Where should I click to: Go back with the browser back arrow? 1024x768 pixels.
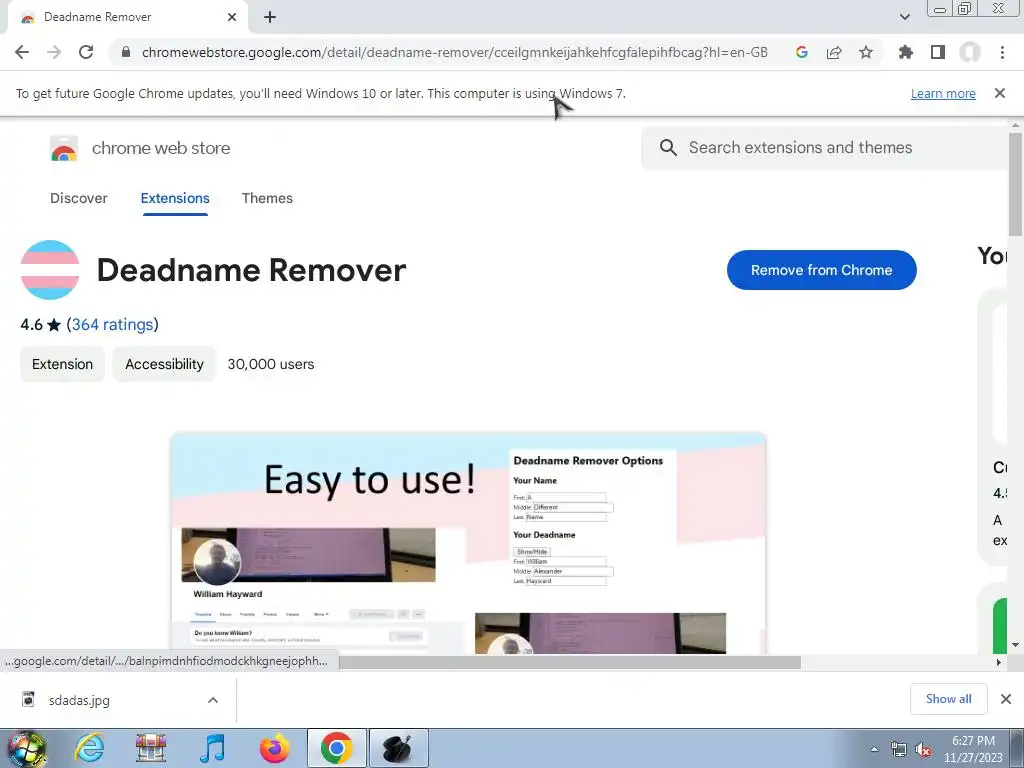[x=22, y=52]
